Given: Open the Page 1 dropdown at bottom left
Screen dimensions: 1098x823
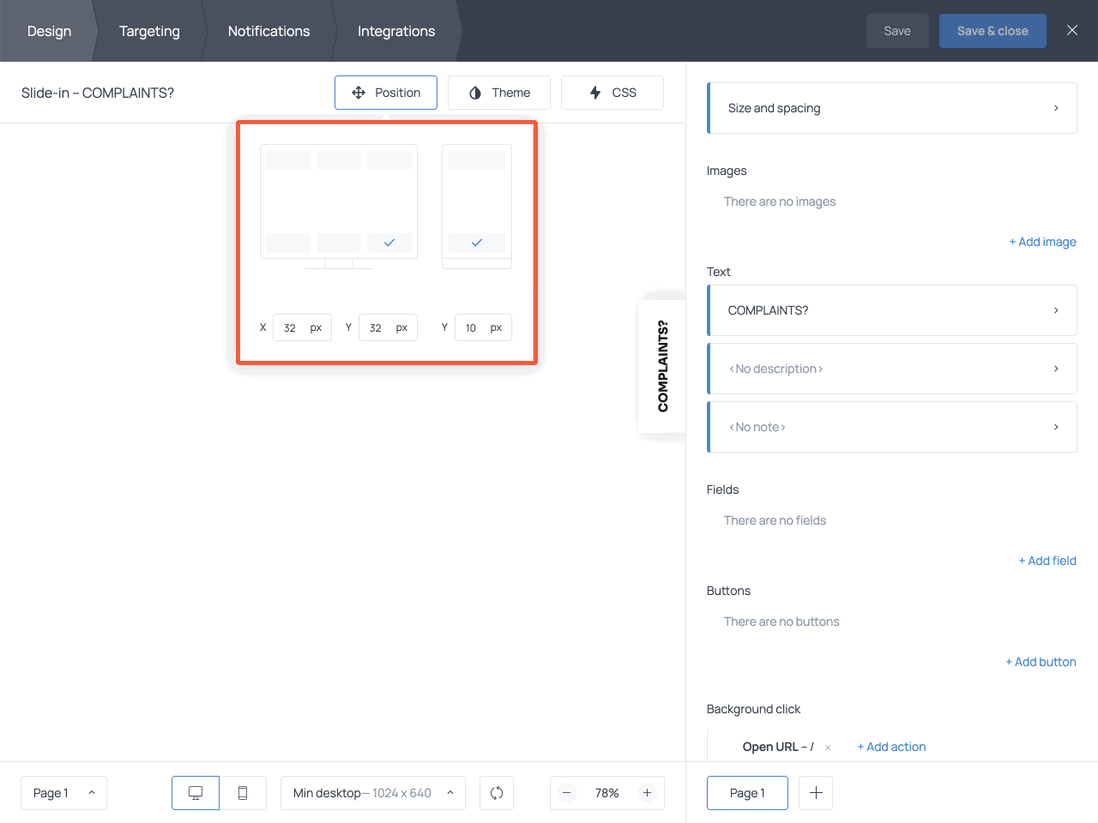Looking at the screenshot, I should pyautogui.click(x=63, y=792).
